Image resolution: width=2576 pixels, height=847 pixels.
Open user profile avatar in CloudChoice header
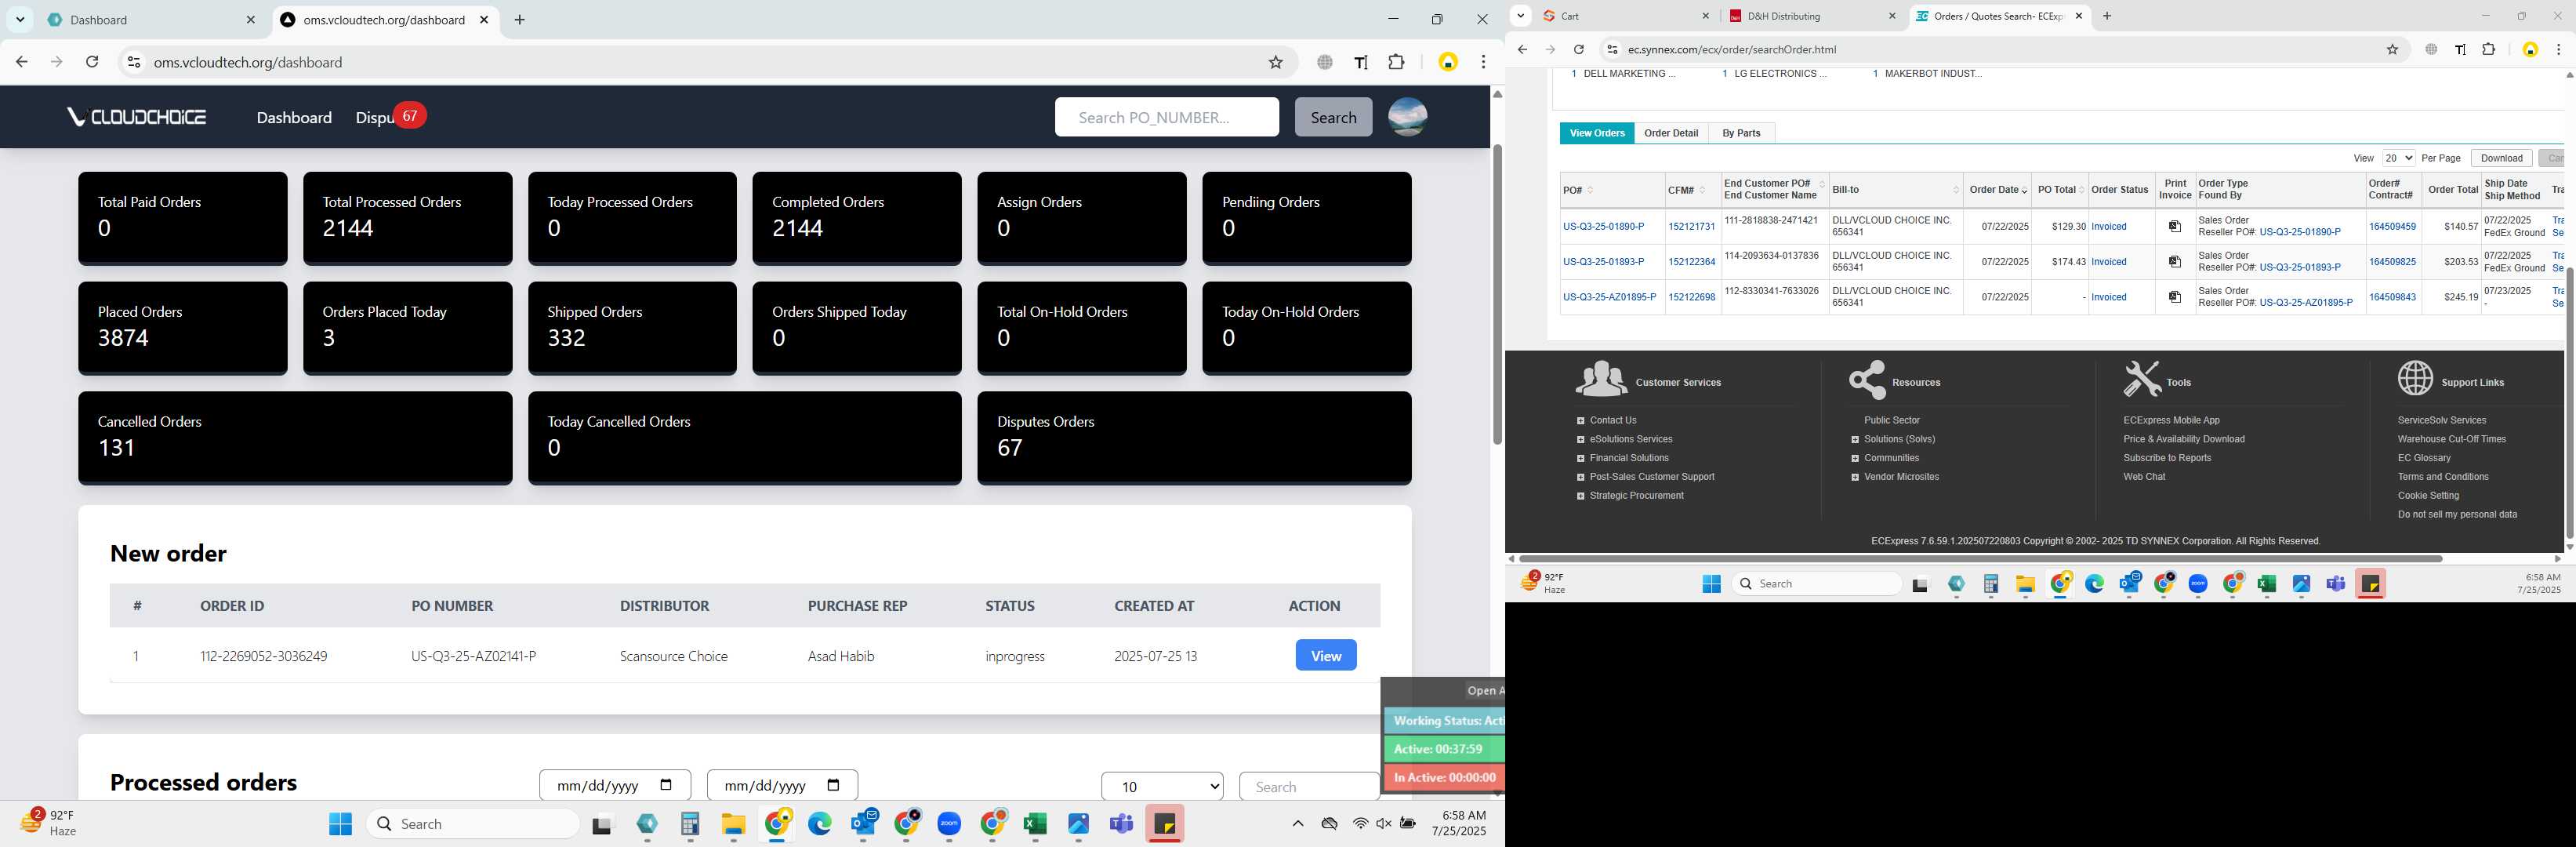click(x=1407, y=117)
